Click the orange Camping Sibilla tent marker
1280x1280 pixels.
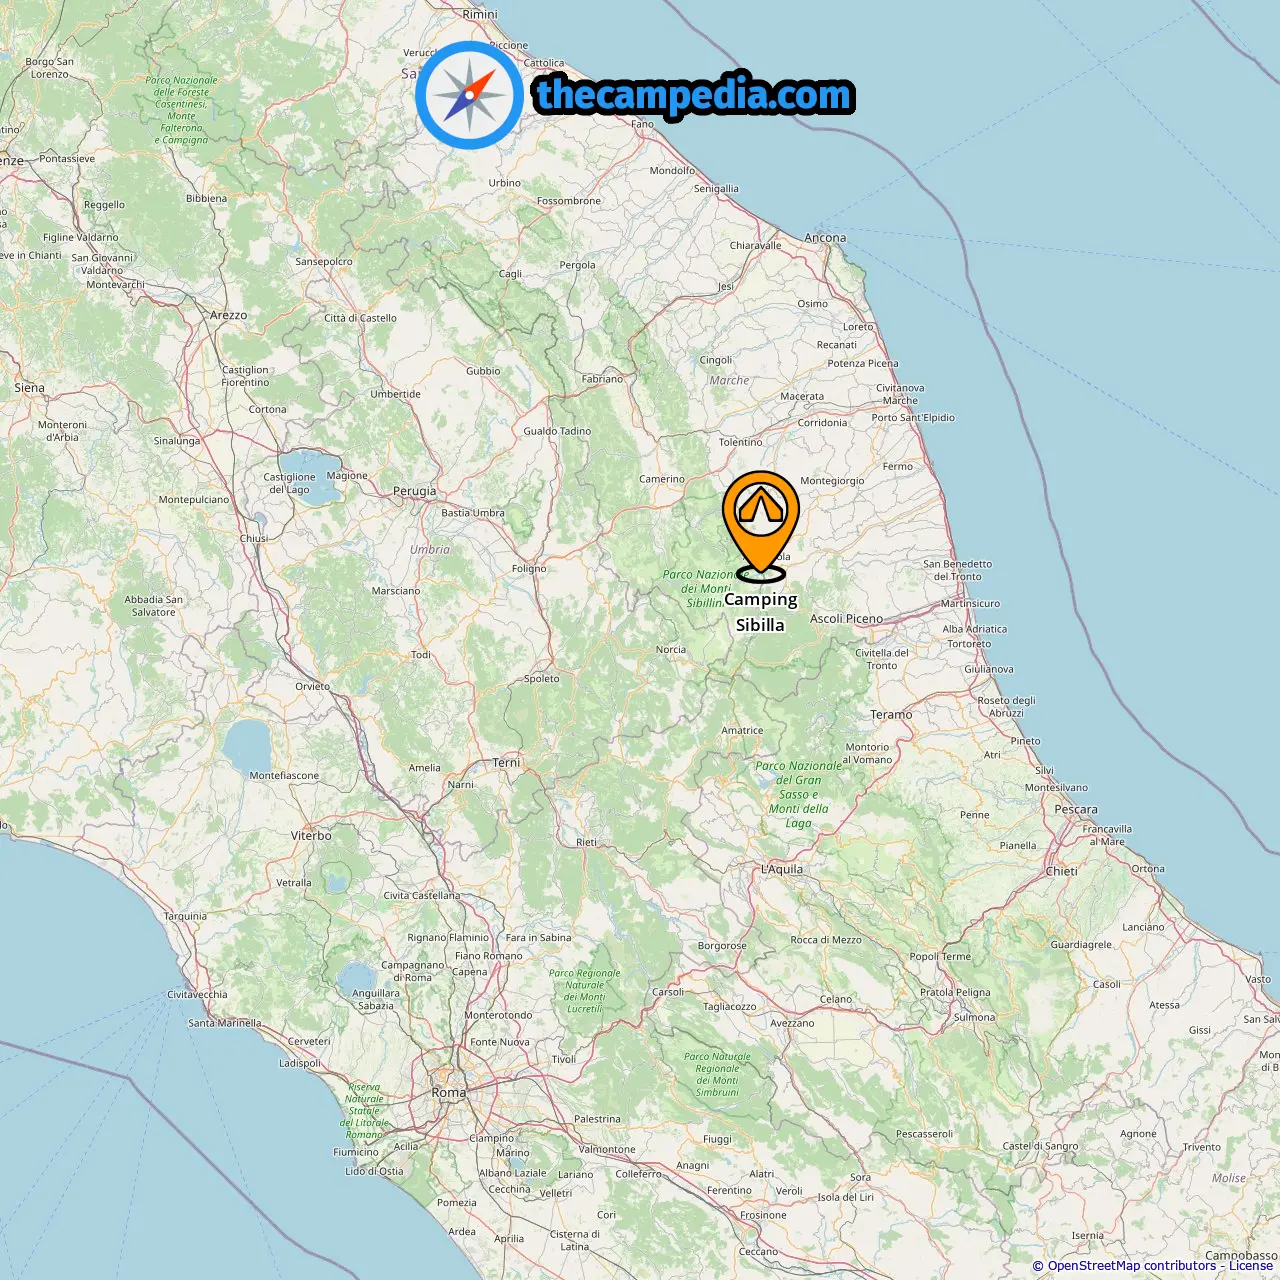(761, 526)
